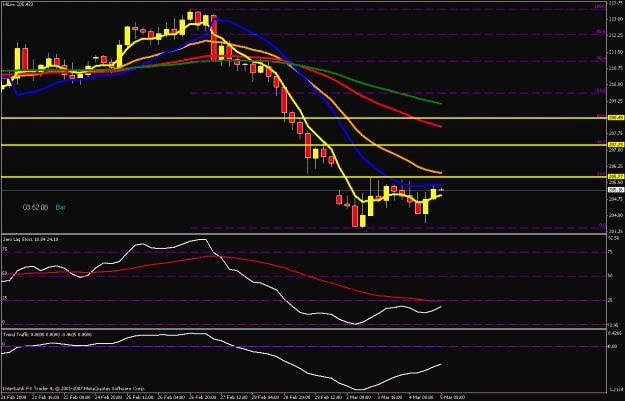Click the chart symbol title at top left
This screenshot has height=401, width=625.
click(19, 4)
